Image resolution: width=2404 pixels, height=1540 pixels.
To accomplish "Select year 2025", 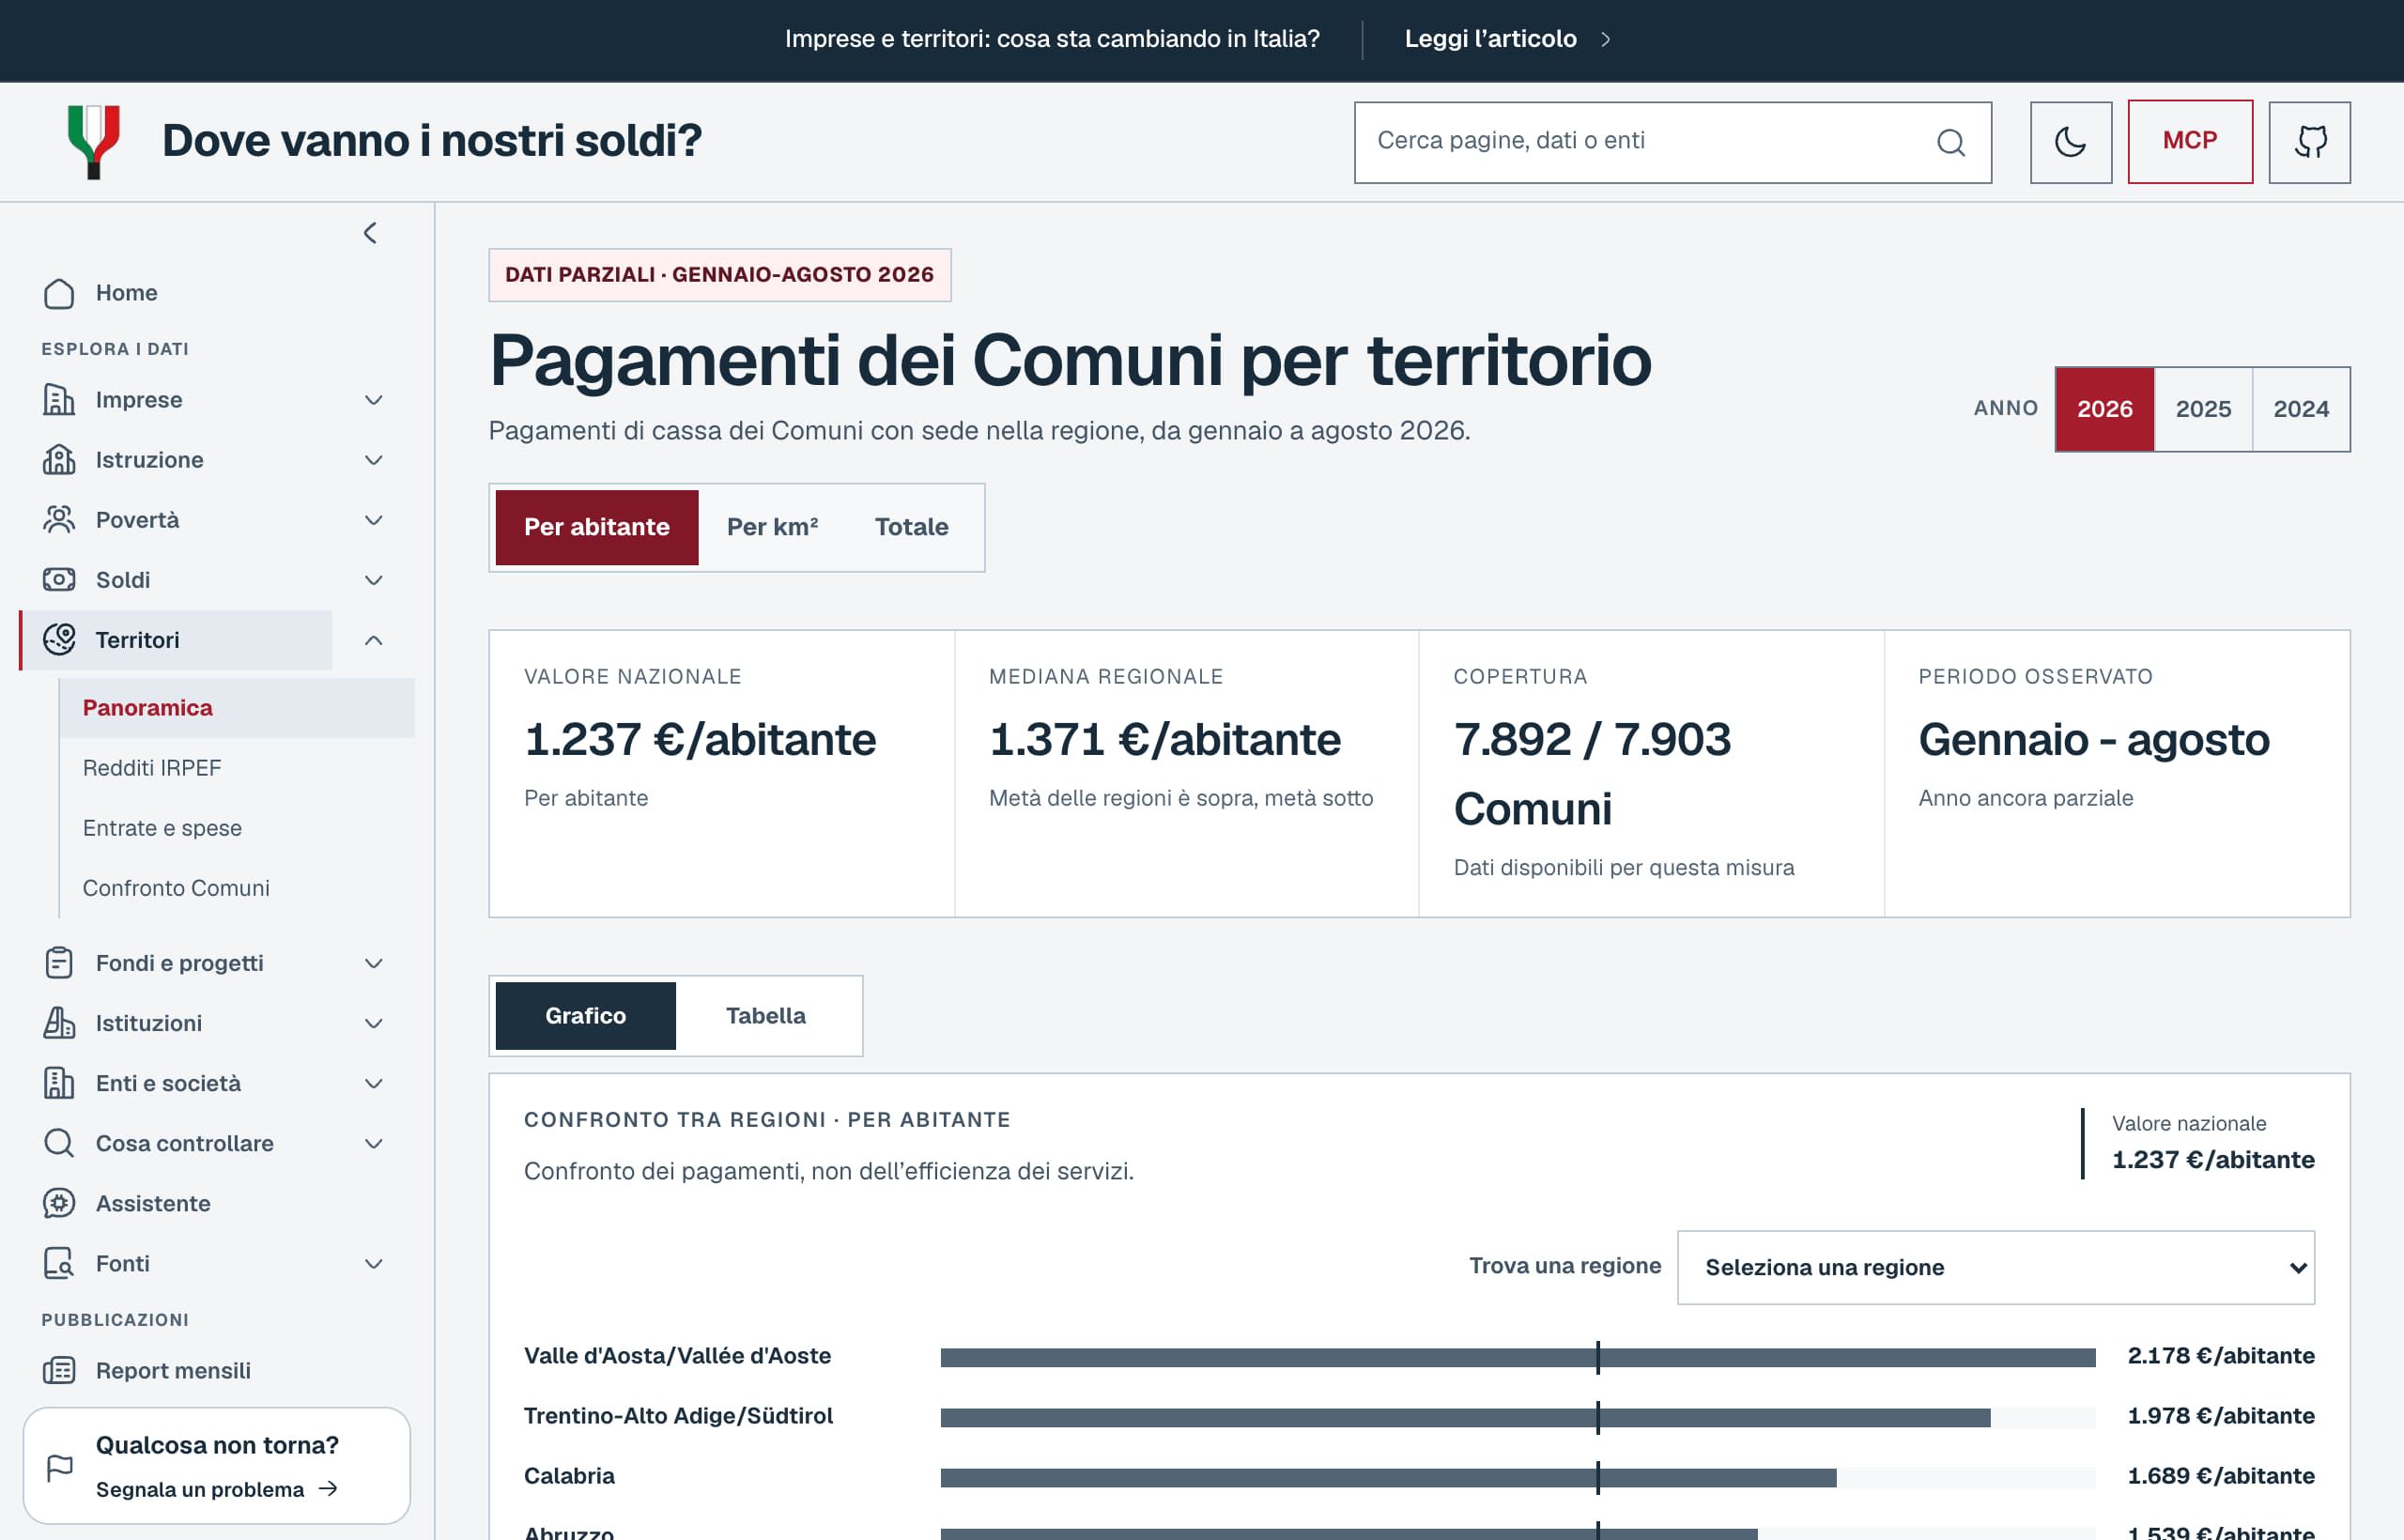I will 2203,409.
